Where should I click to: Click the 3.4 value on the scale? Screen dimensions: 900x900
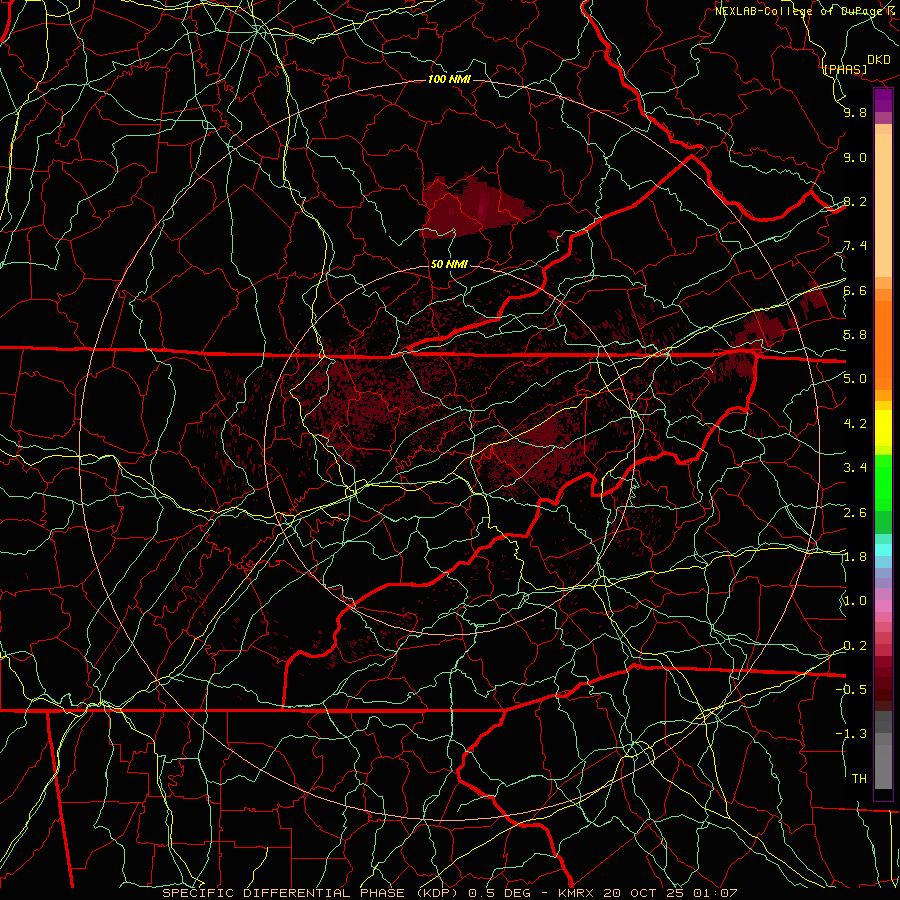pos(855,468)
